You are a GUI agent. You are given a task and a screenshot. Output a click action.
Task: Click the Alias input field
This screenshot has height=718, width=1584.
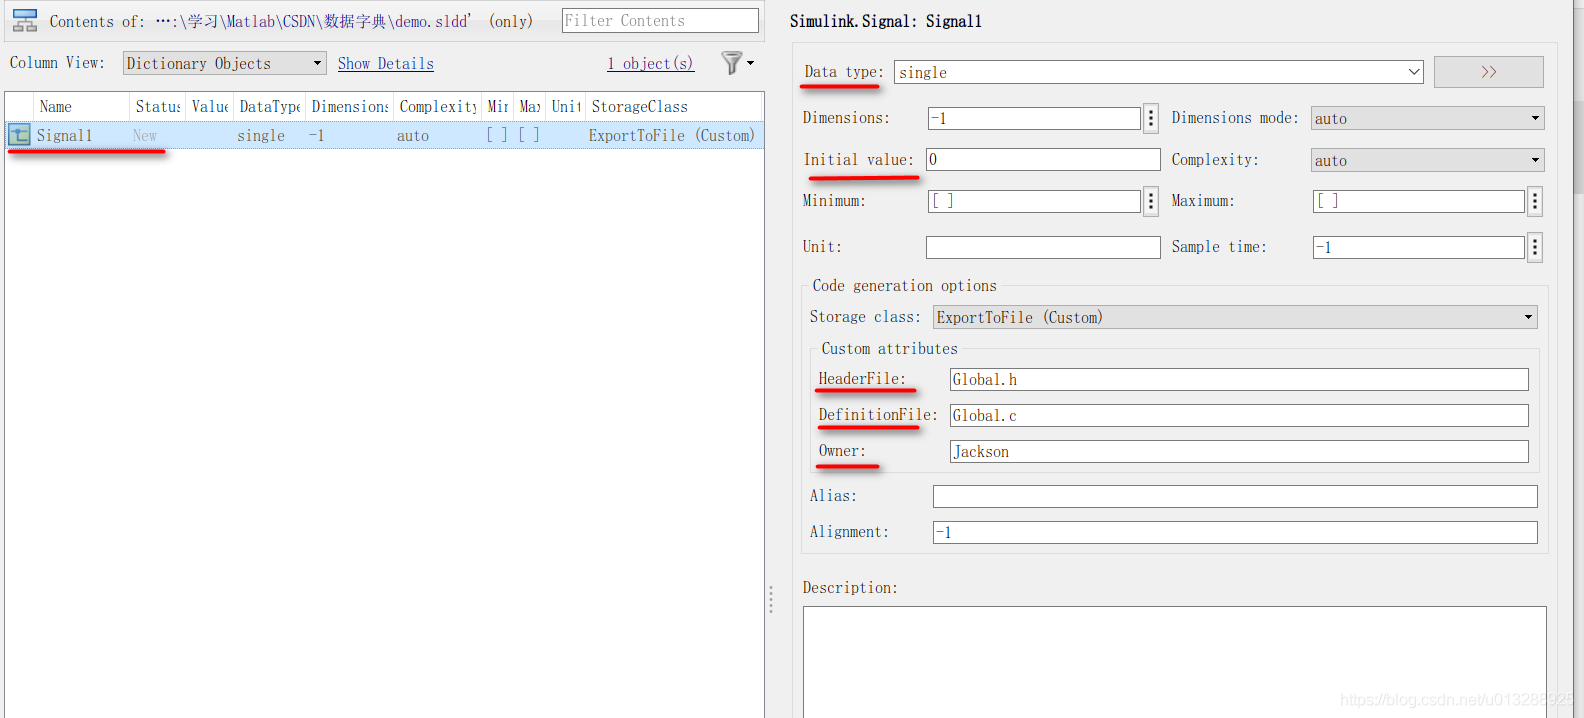(x=1235, y=496)
